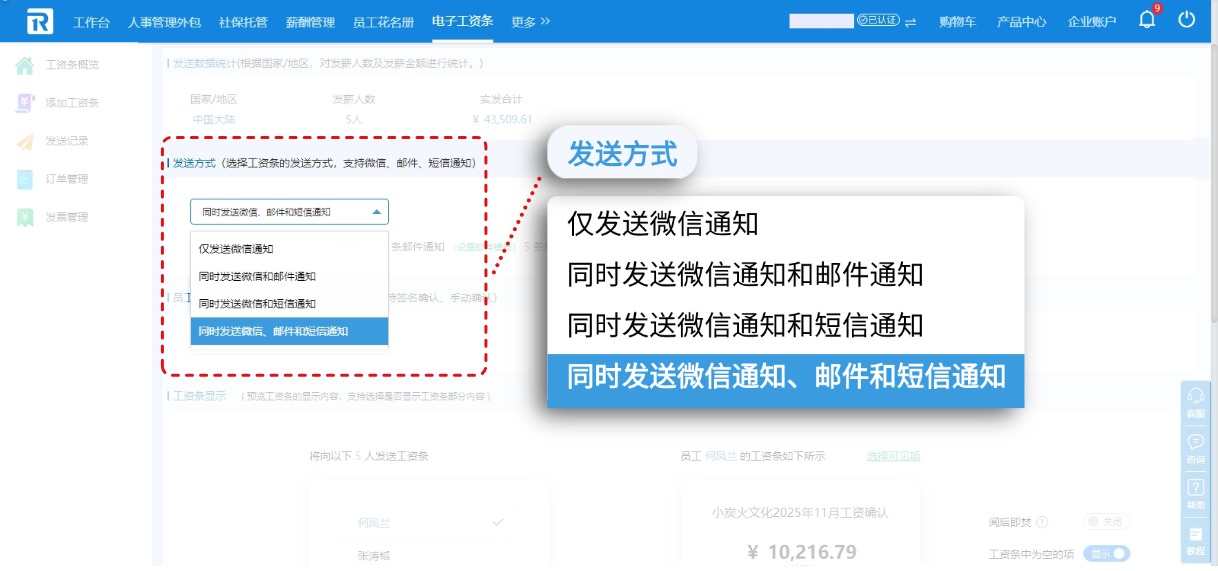Viewport: 1218px width, 571px height.
Task: Go to 企业账户
Action: 1092,22
